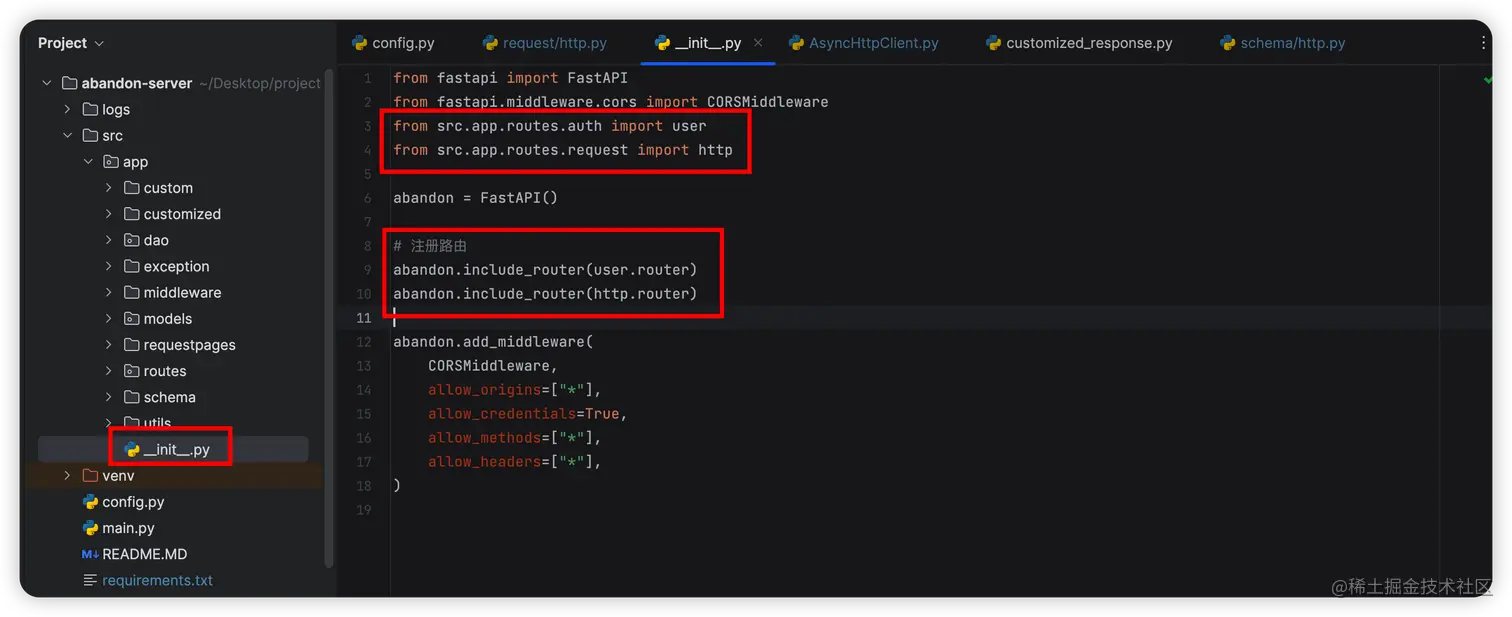1512x617 pixels.
Task: Click line number 3 in the gutter
Action: coord(367,126)
